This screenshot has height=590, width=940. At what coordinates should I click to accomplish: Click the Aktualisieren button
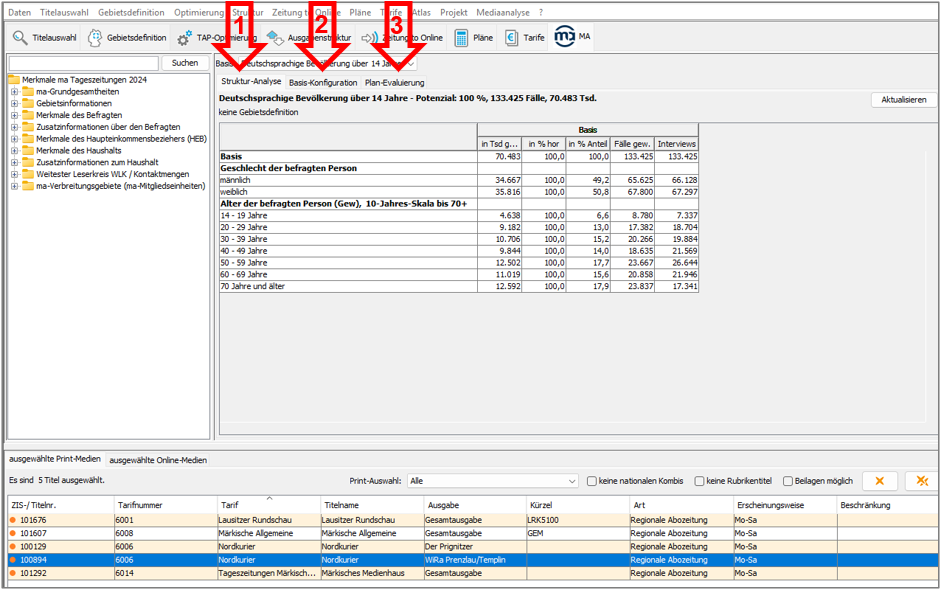click(x=904, y=100)
